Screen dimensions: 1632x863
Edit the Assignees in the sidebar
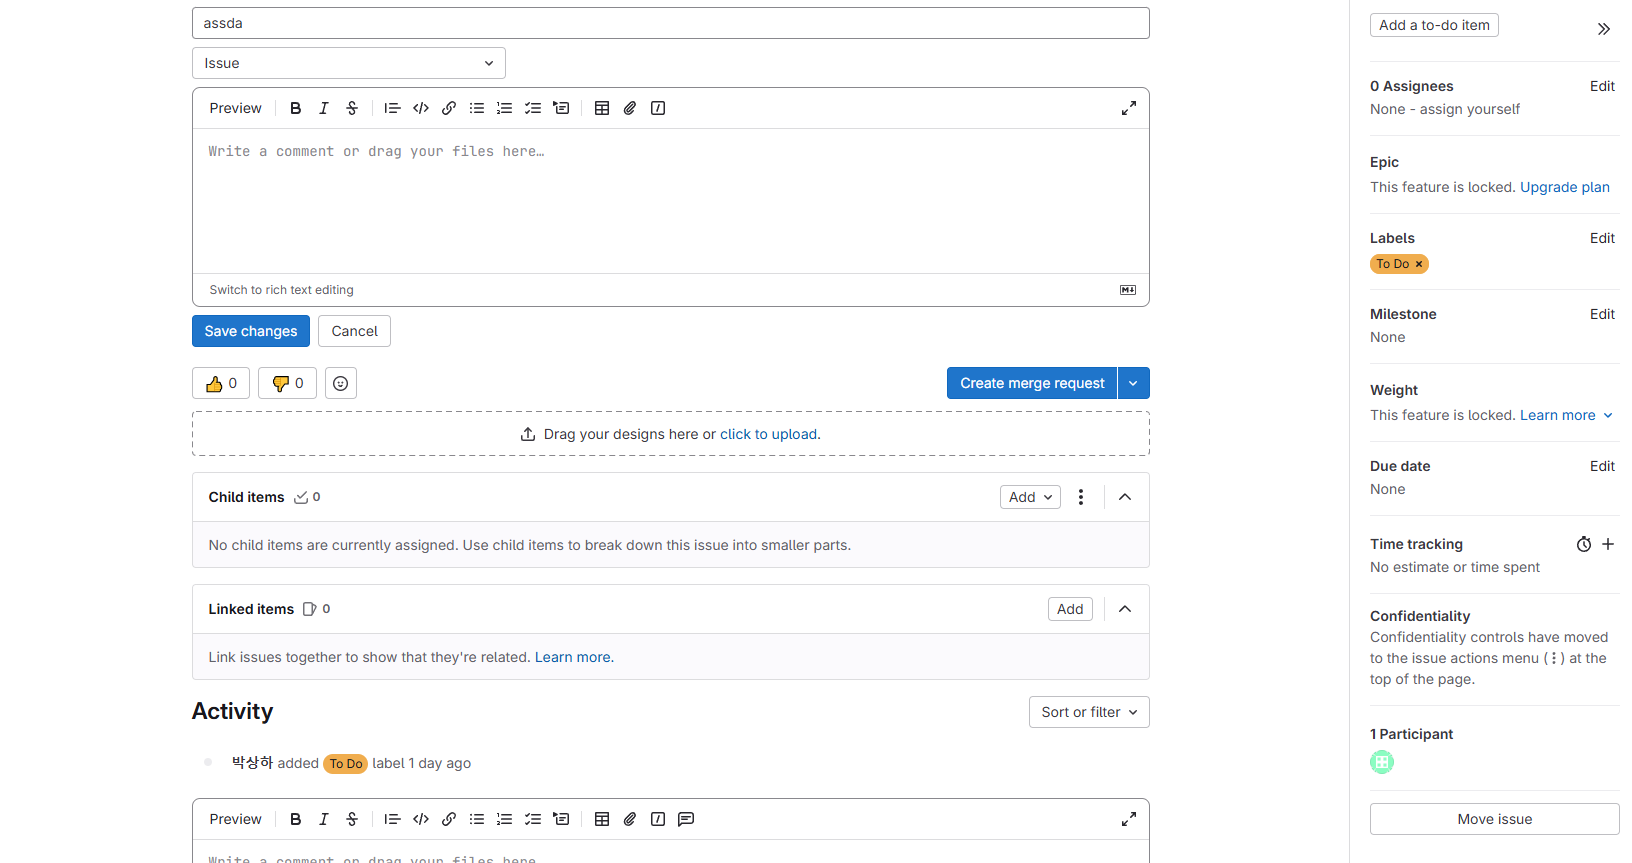tap(1602, 86)
